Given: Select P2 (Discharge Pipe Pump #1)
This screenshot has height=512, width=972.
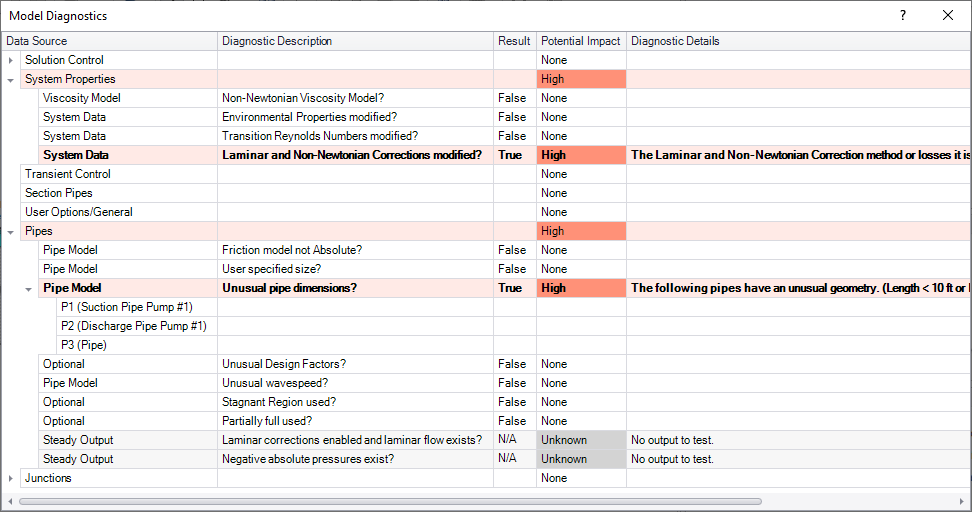Looking at the screenshot, I should tap(134, 326).
